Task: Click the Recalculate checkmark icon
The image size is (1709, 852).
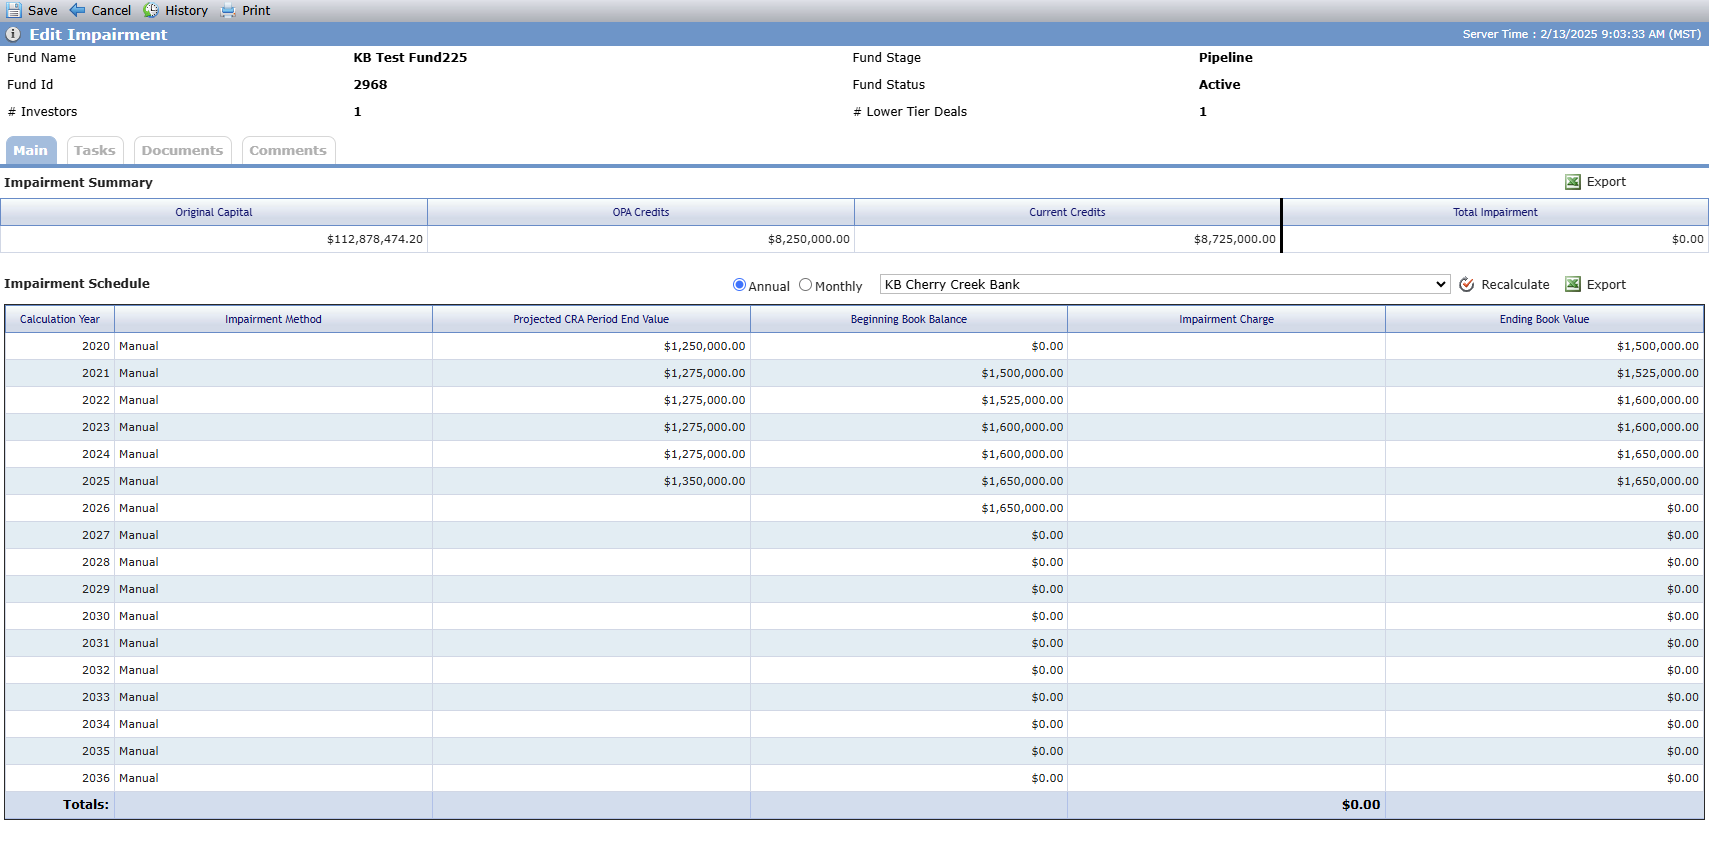Action: point(1467,285)
